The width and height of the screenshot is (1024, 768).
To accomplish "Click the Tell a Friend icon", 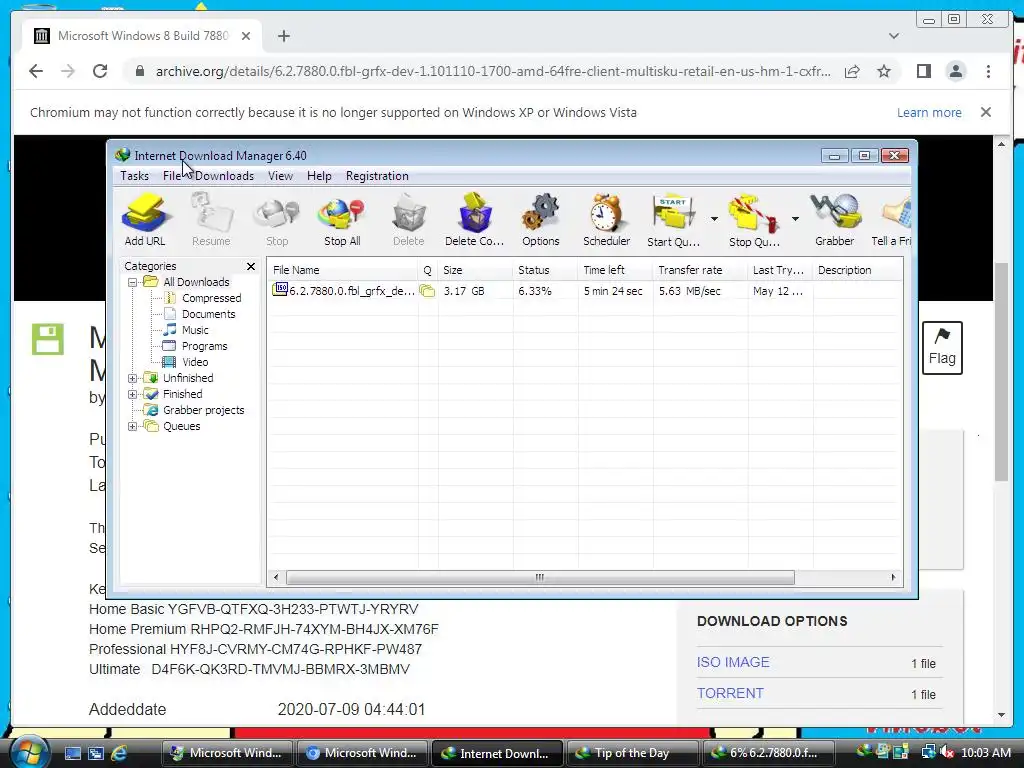I will click(892, 219).
